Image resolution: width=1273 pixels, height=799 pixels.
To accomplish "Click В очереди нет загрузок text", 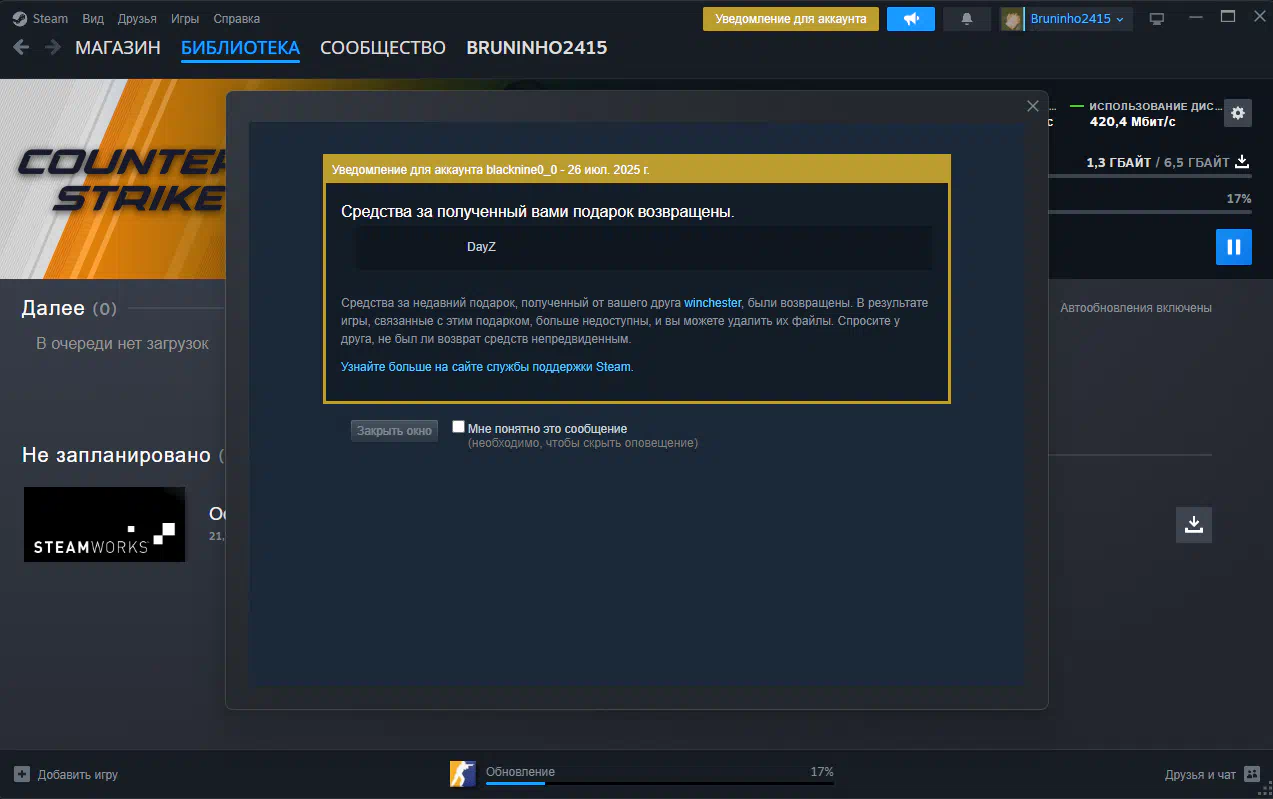I will 122,344.
